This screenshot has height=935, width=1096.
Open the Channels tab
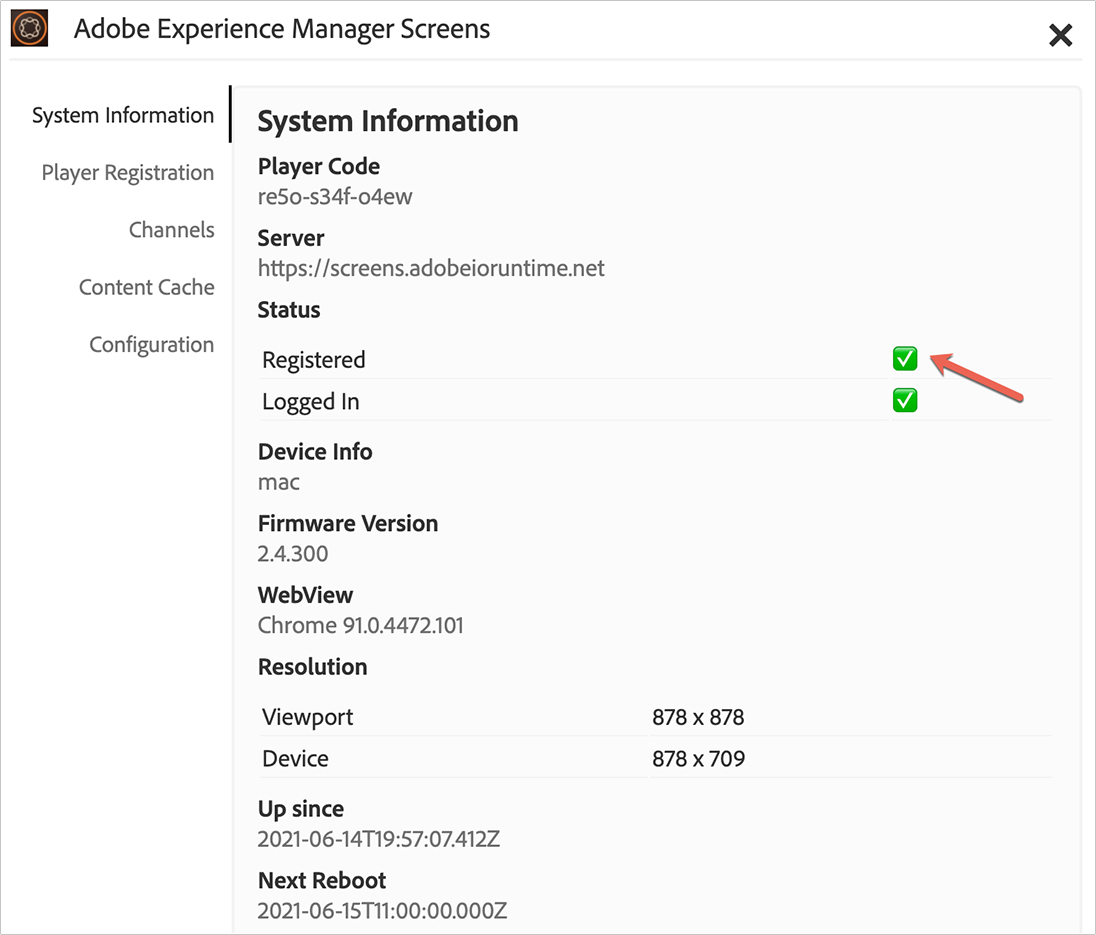click(x=171, y=230)
